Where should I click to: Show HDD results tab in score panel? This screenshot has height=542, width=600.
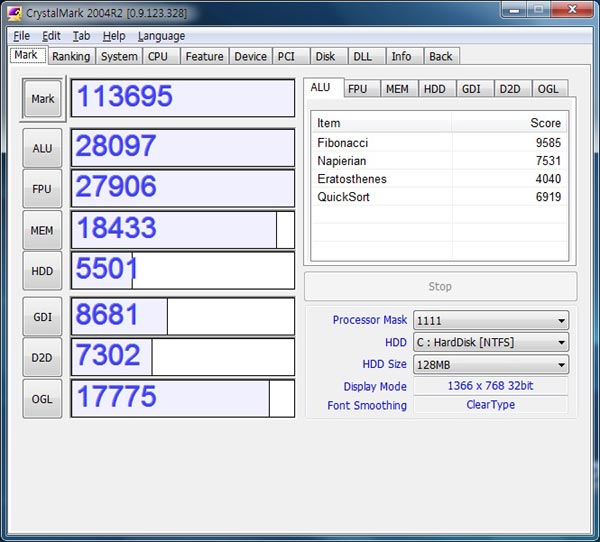click(437, 89)
